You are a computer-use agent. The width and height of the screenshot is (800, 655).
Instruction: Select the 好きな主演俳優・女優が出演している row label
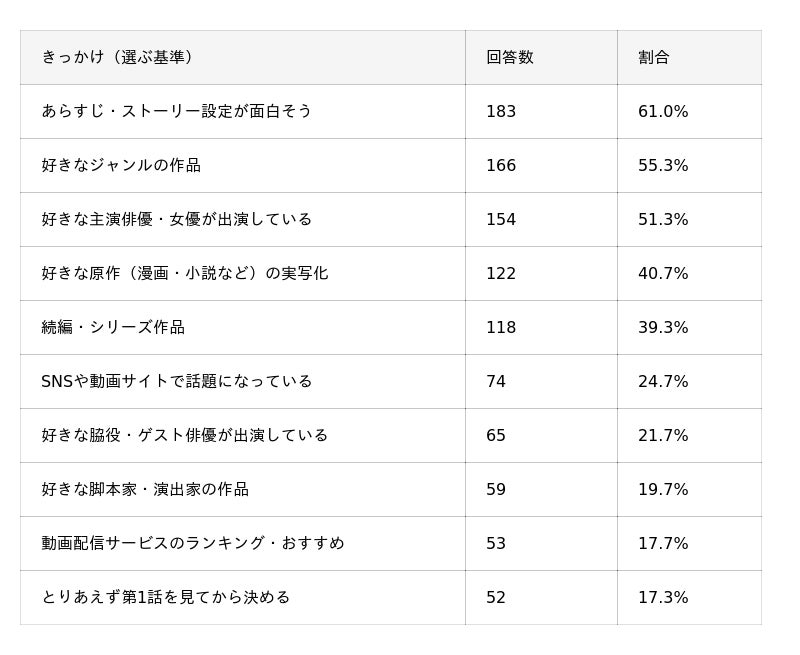click(x=177, y=219)
